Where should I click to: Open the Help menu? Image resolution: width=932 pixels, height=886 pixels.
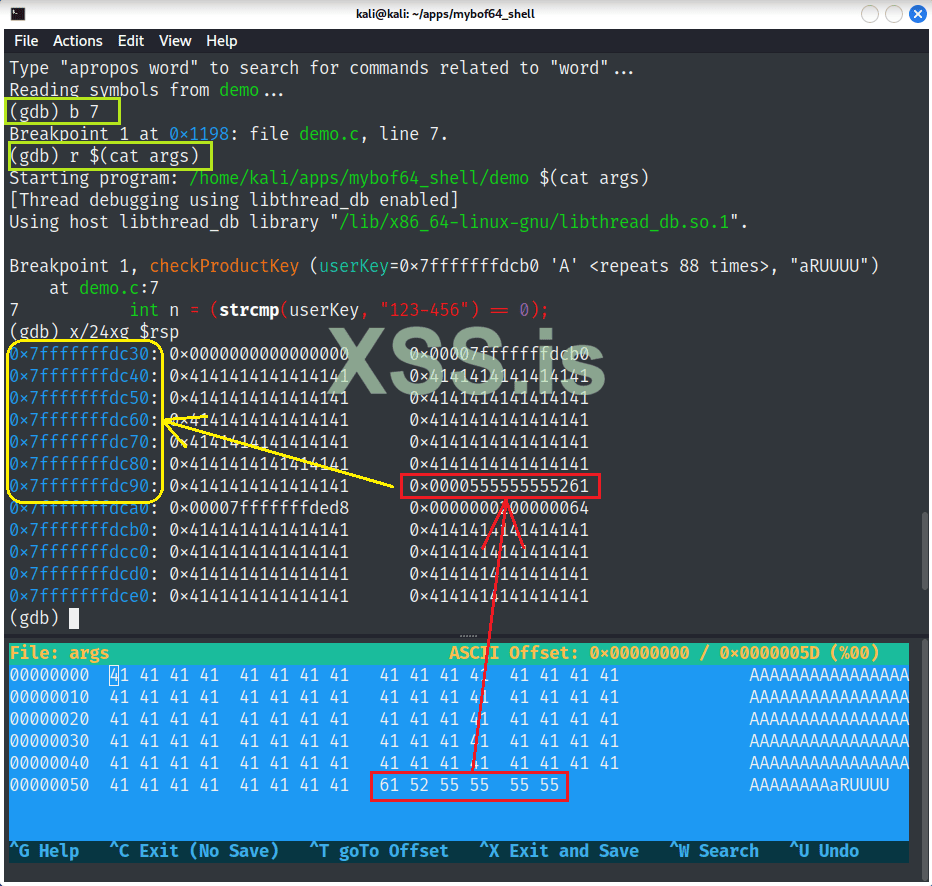[222, 41]
